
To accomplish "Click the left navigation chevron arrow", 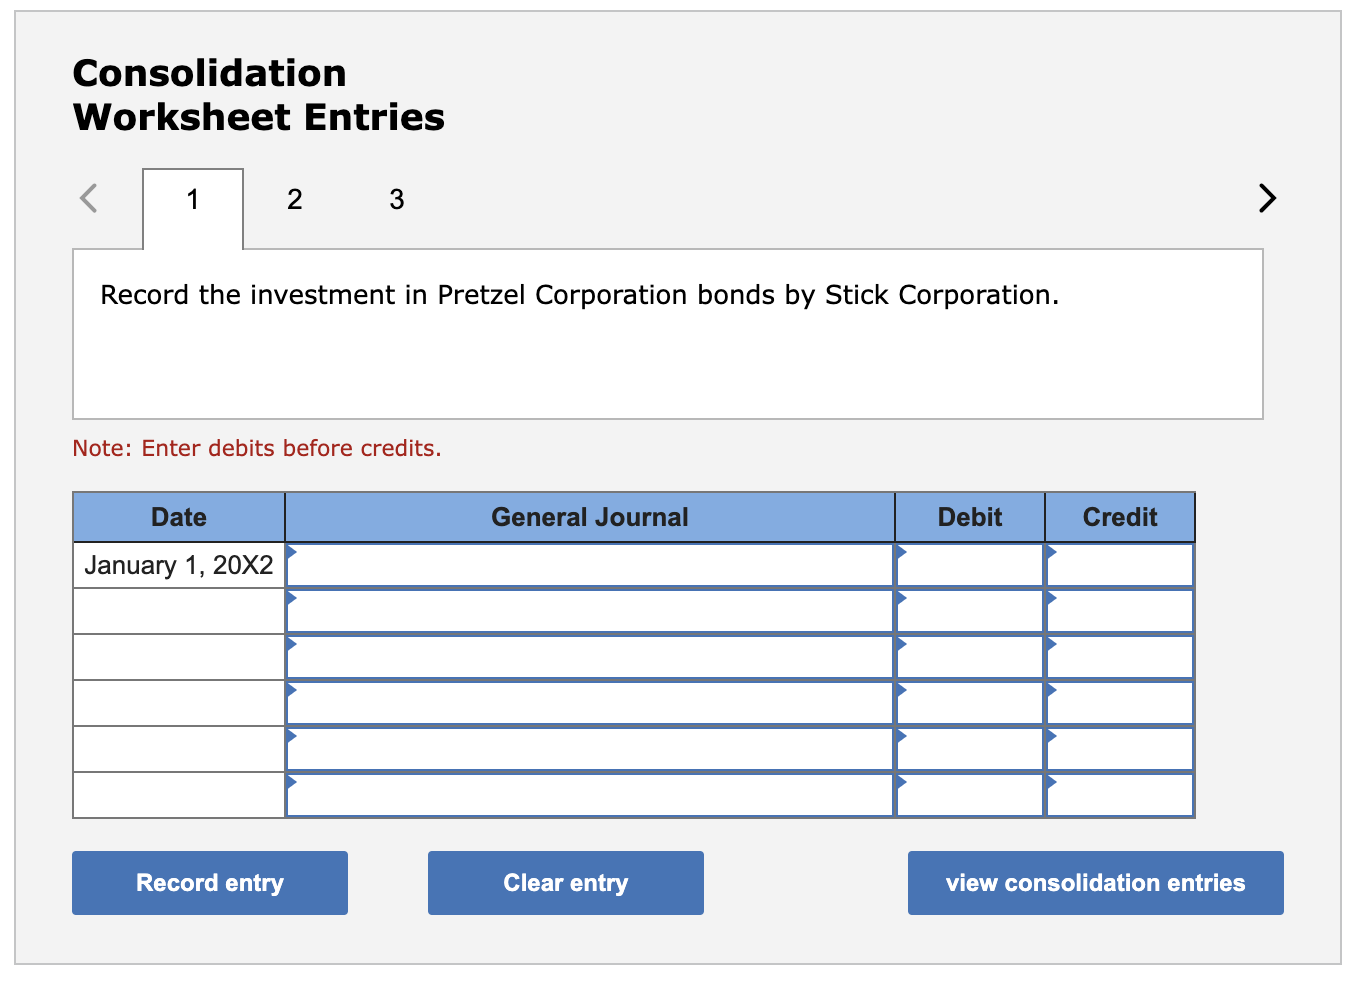I will (88, 198).
